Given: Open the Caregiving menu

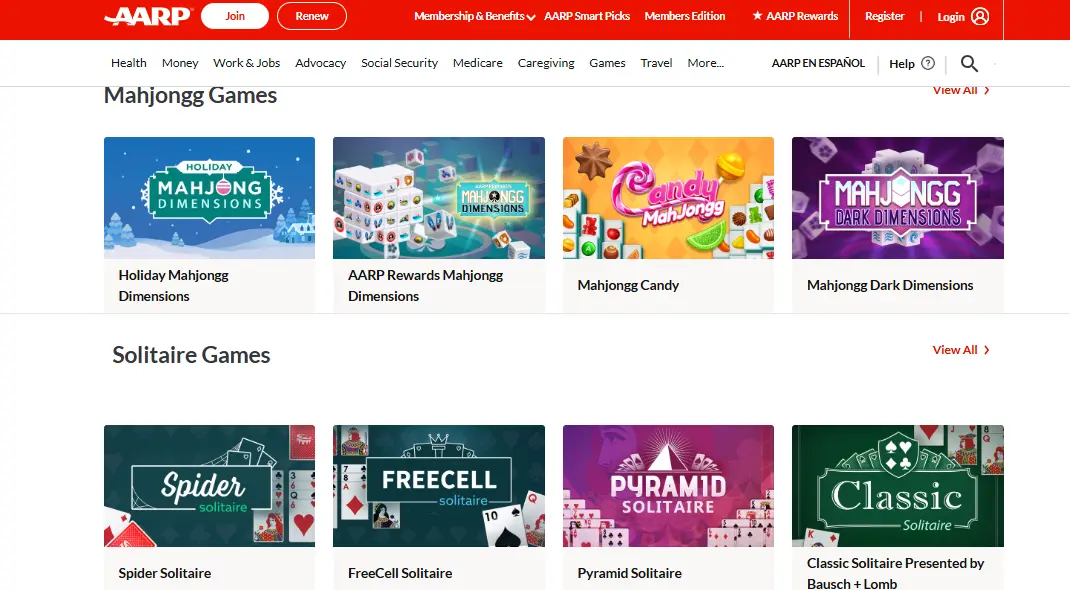Looking at the screenshot, I should point(546,63).
